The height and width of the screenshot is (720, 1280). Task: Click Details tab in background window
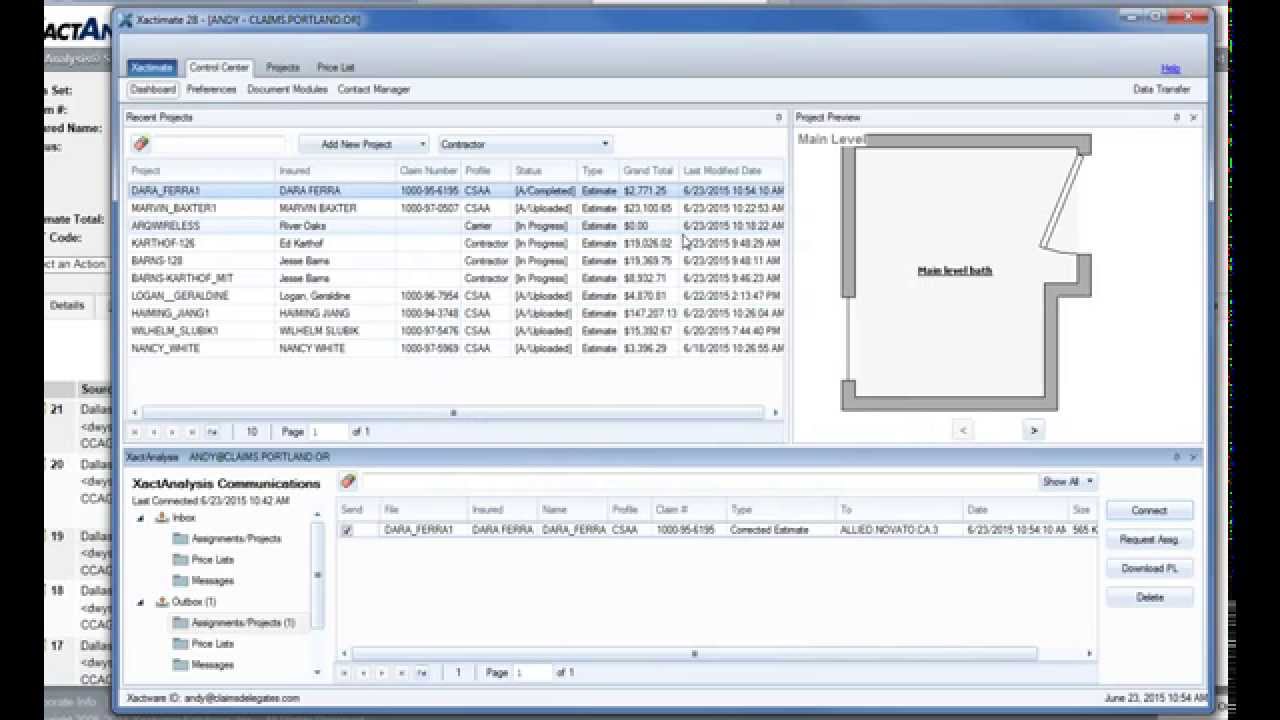tap(67, 305)
